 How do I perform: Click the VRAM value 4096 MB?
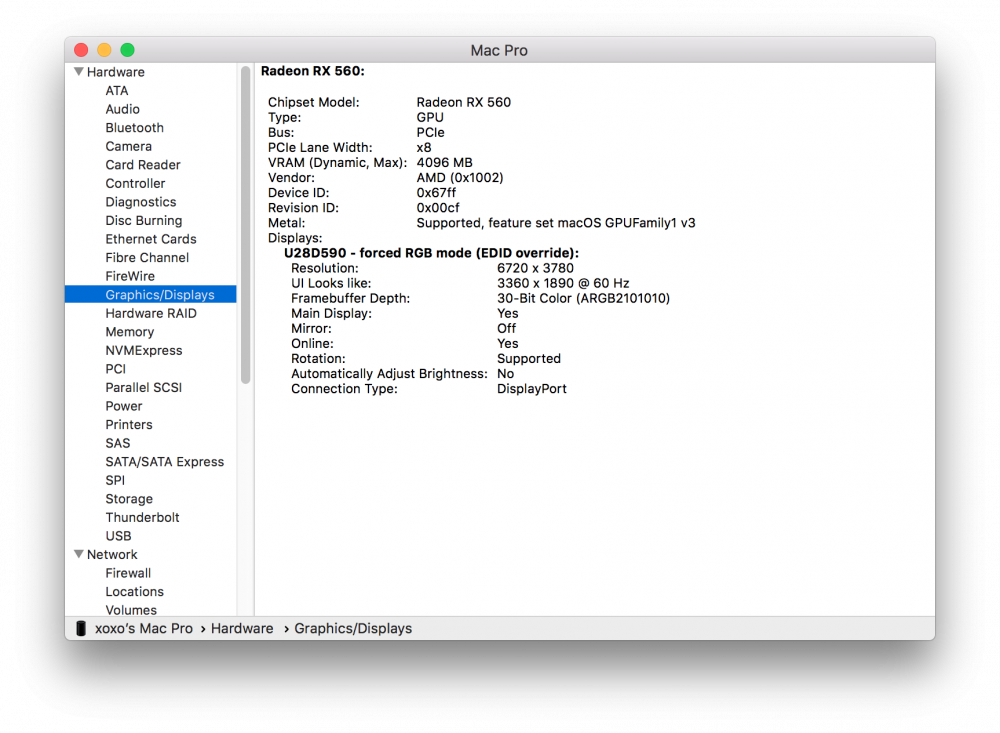pyautogui.click(x=445, y=163)
